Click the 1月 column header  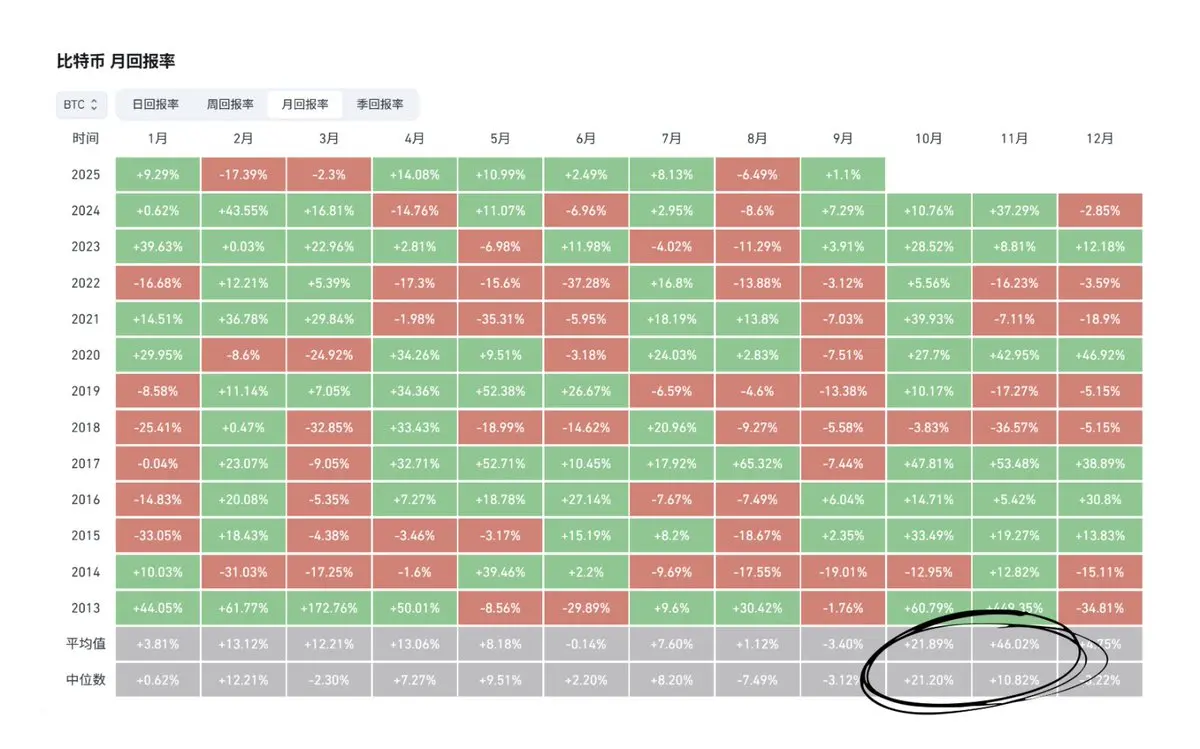(x=158, y=139)
